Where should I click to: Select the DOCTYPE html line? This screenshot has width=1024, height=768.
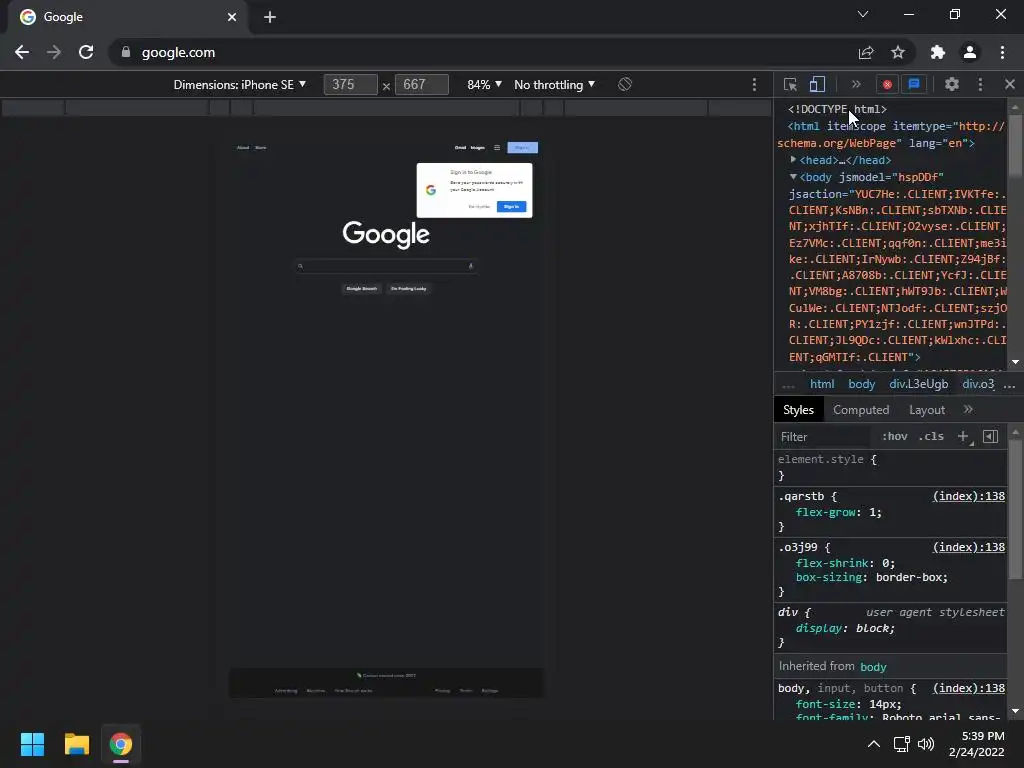[837, 109]
